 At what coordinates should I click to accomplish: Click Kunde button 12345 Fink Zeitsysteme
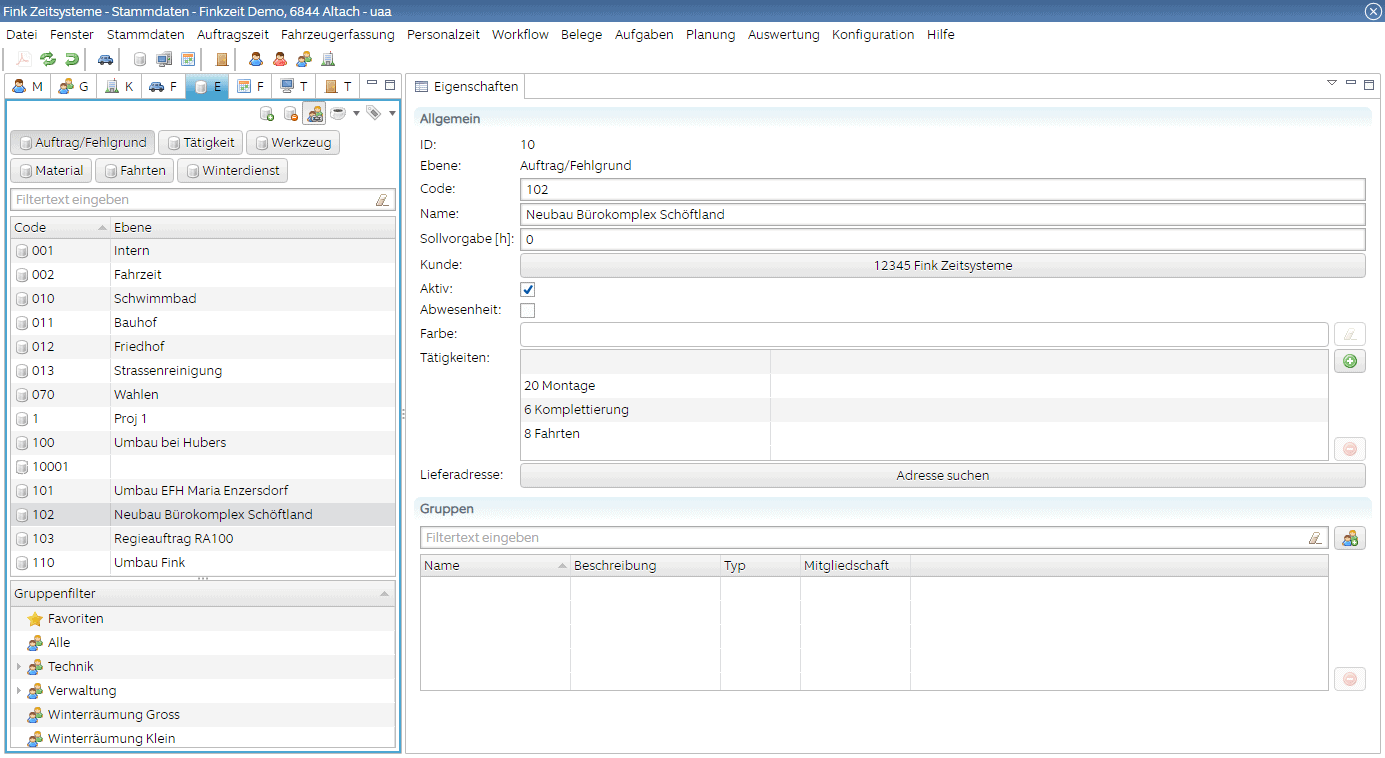pyautogui.click(x=942, y=266)
